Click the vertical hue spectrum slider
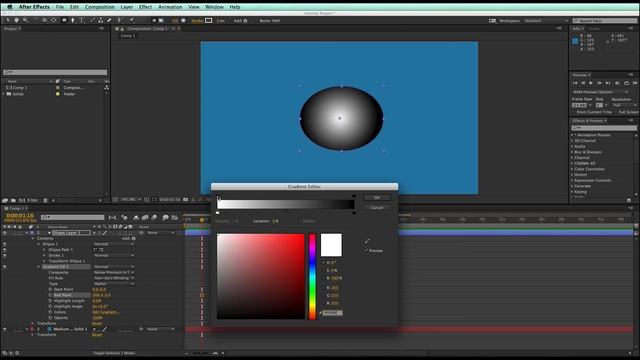 tap(312, 276)
